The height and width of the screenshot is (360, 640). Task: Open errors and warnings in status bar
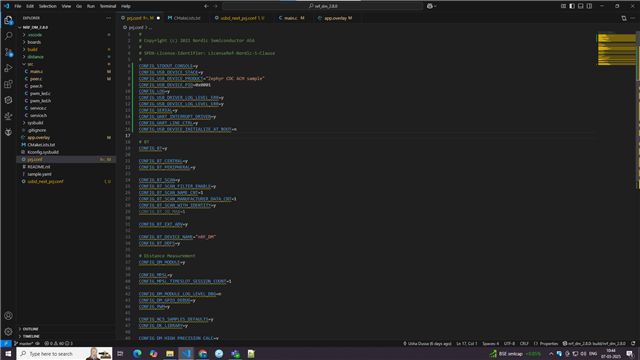pyautogui.click(x=58, y=343)
